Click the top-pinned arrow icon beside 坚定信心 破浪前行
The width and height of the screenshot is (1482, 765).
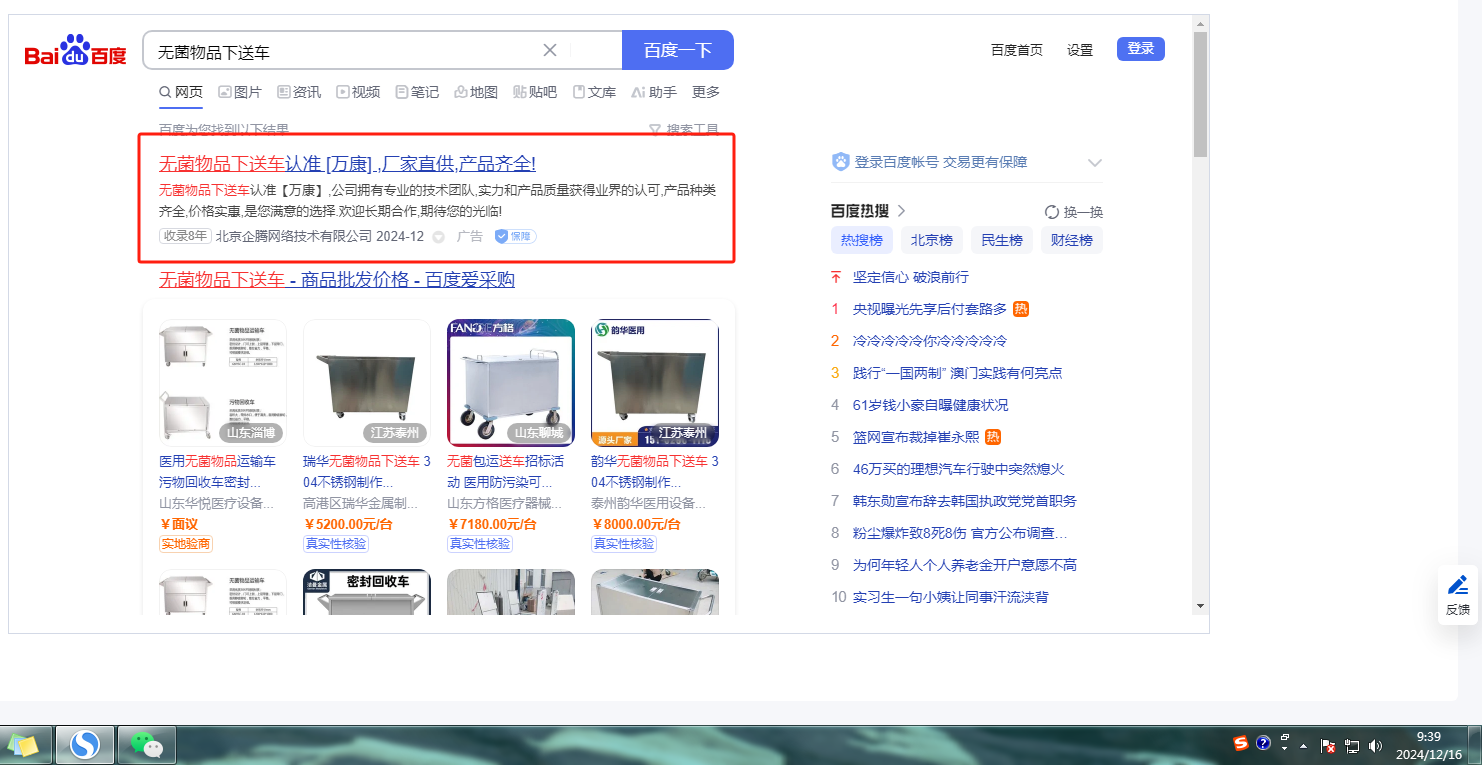[837, 277]
